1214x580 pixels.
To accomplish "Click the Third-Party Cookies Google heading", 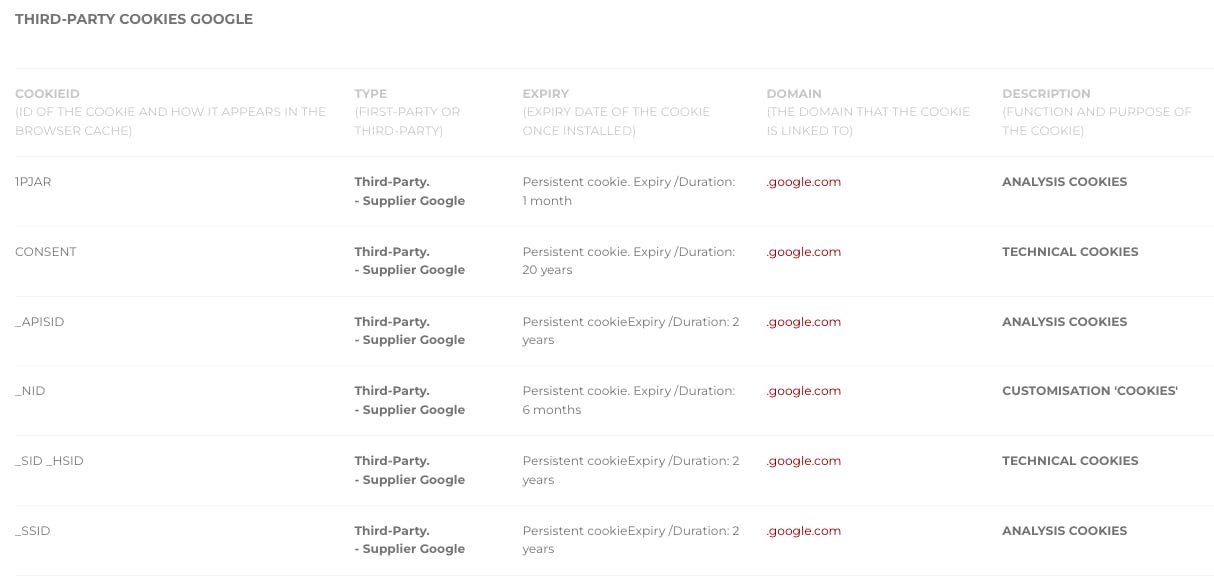I will (x=134, y=19).
